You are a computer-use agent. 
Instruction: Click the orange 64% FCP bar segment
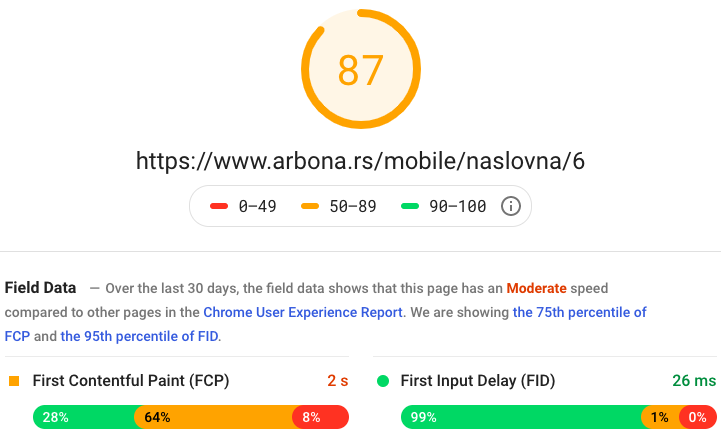tap(214, 417)
